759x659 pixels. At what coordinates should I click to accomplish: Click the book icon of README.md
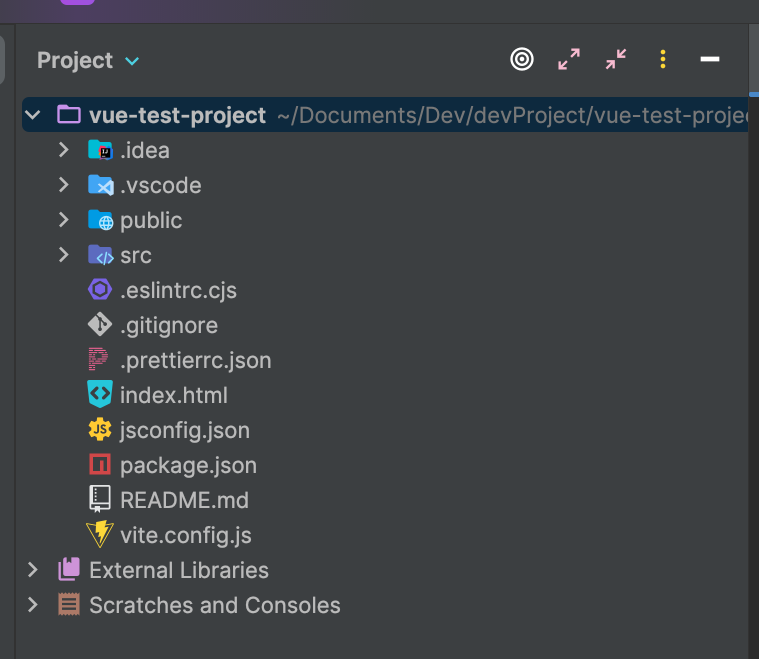click(x=100, y=499)
